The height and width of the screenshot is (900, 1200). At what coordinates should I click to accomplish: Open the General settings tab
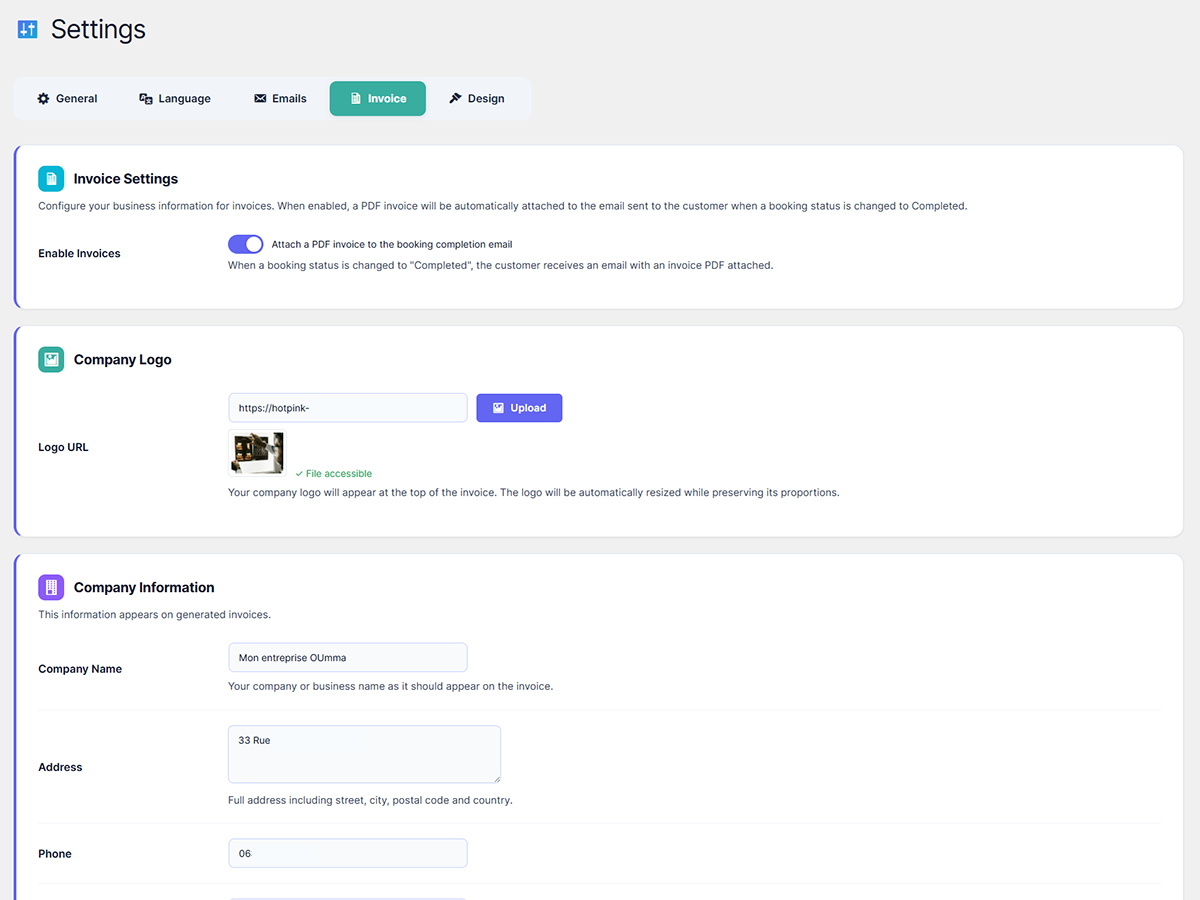pyautogui.click(x=67, y=99)
